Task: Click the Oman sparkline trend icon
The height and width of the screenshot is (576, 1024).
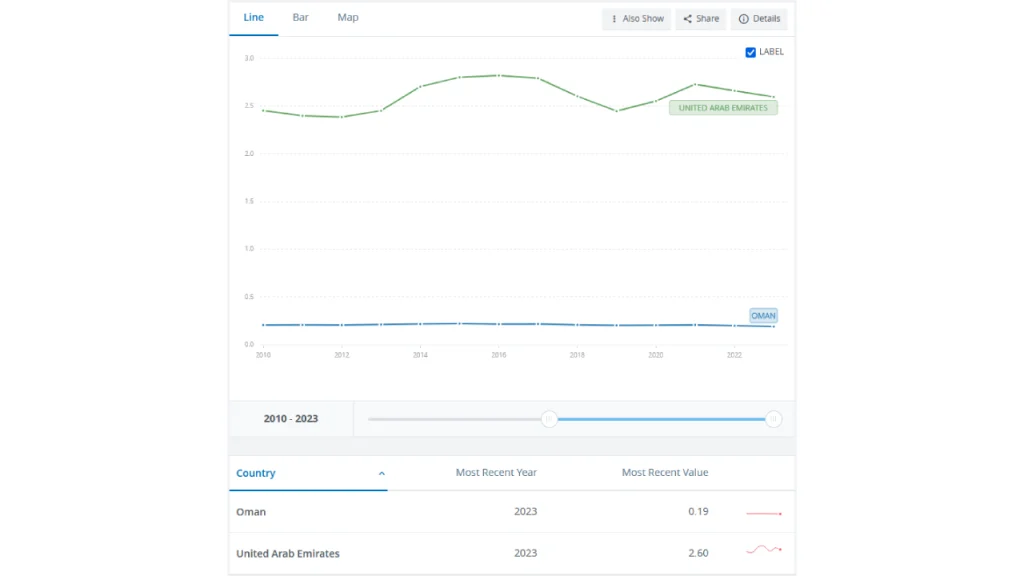Action: point(764,513)
